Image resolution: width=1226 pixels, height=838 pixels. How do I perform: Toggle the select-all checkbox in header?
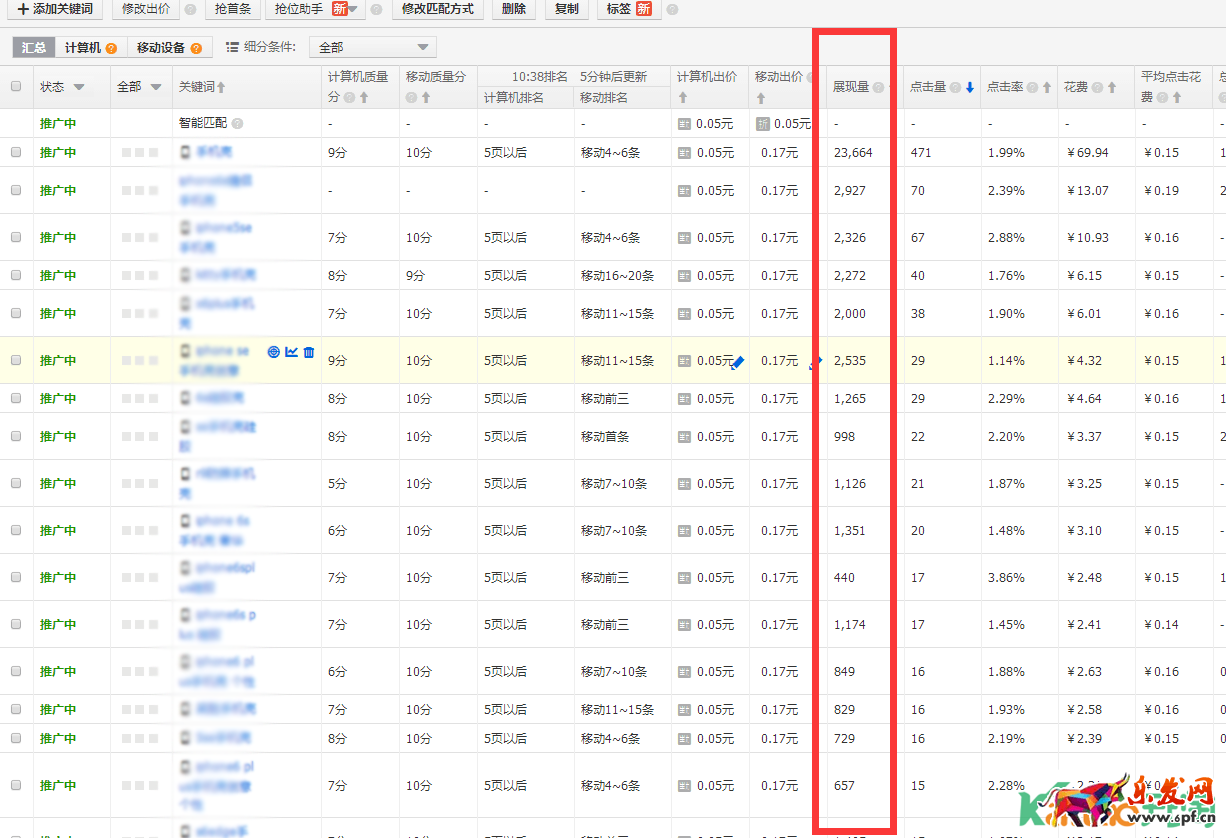pos(16,86)
